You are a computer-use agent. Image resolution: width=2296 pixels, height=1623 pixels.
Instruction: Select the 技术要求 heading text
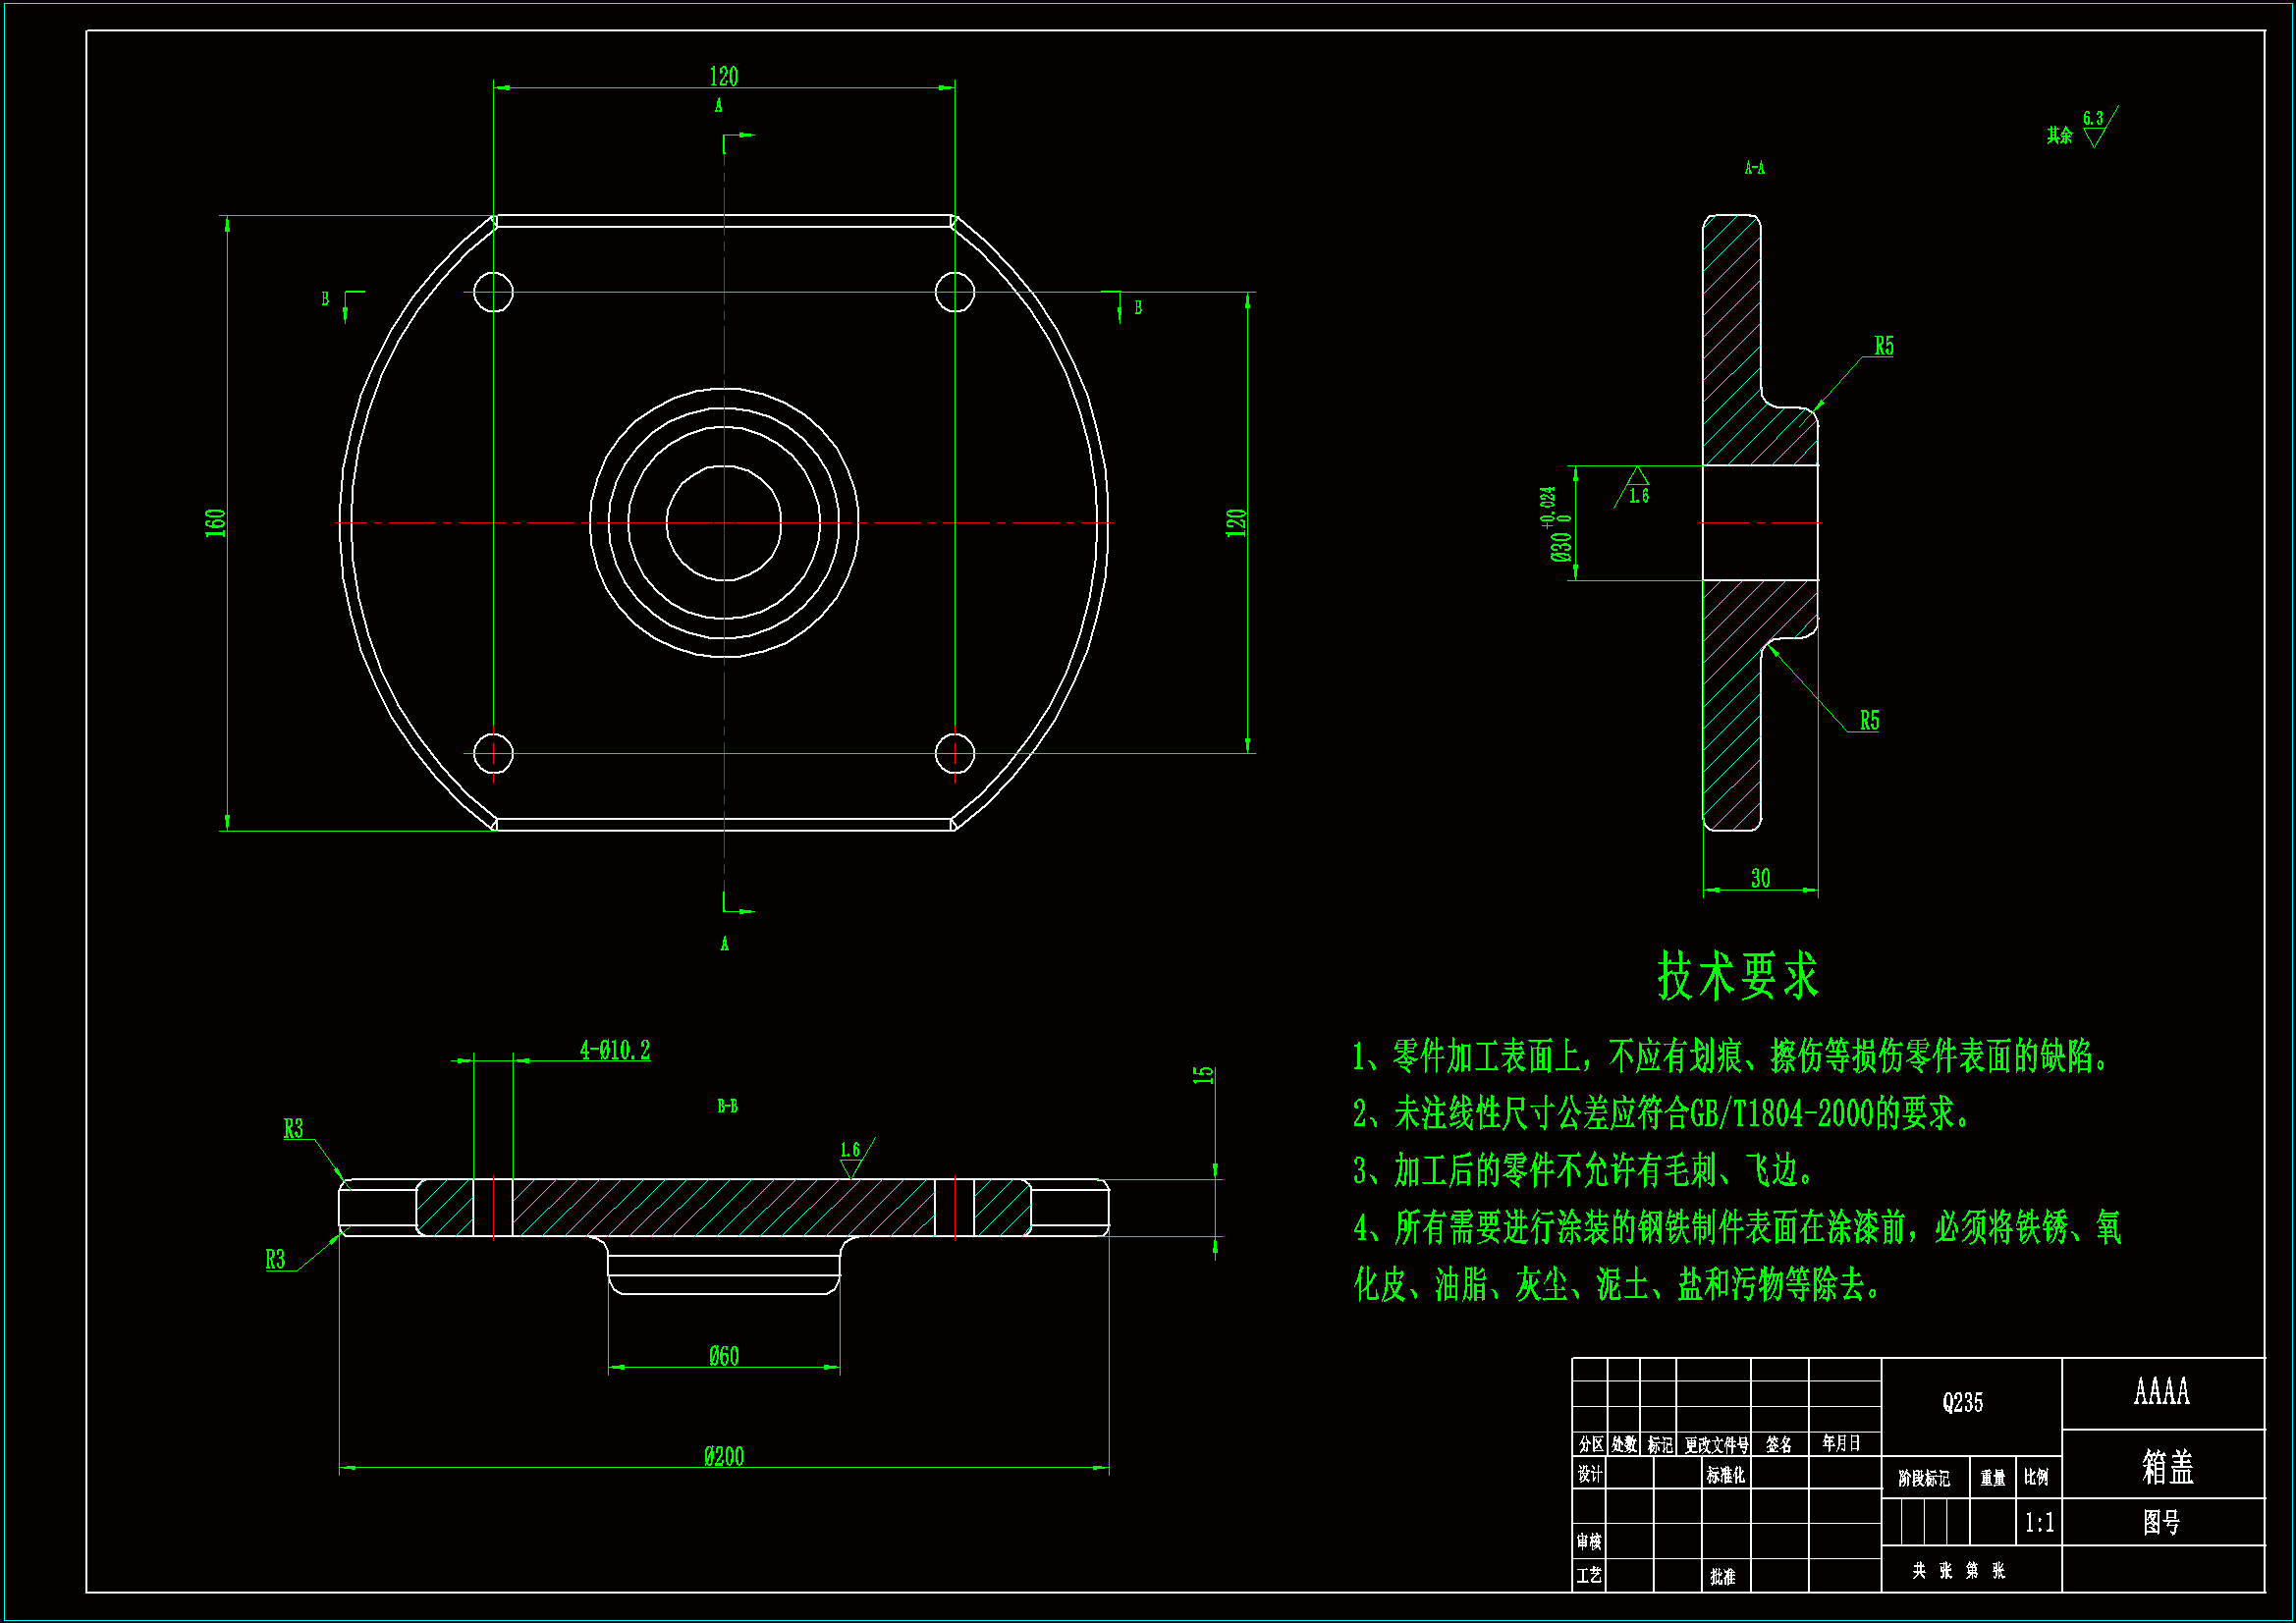click(1738, 976)
